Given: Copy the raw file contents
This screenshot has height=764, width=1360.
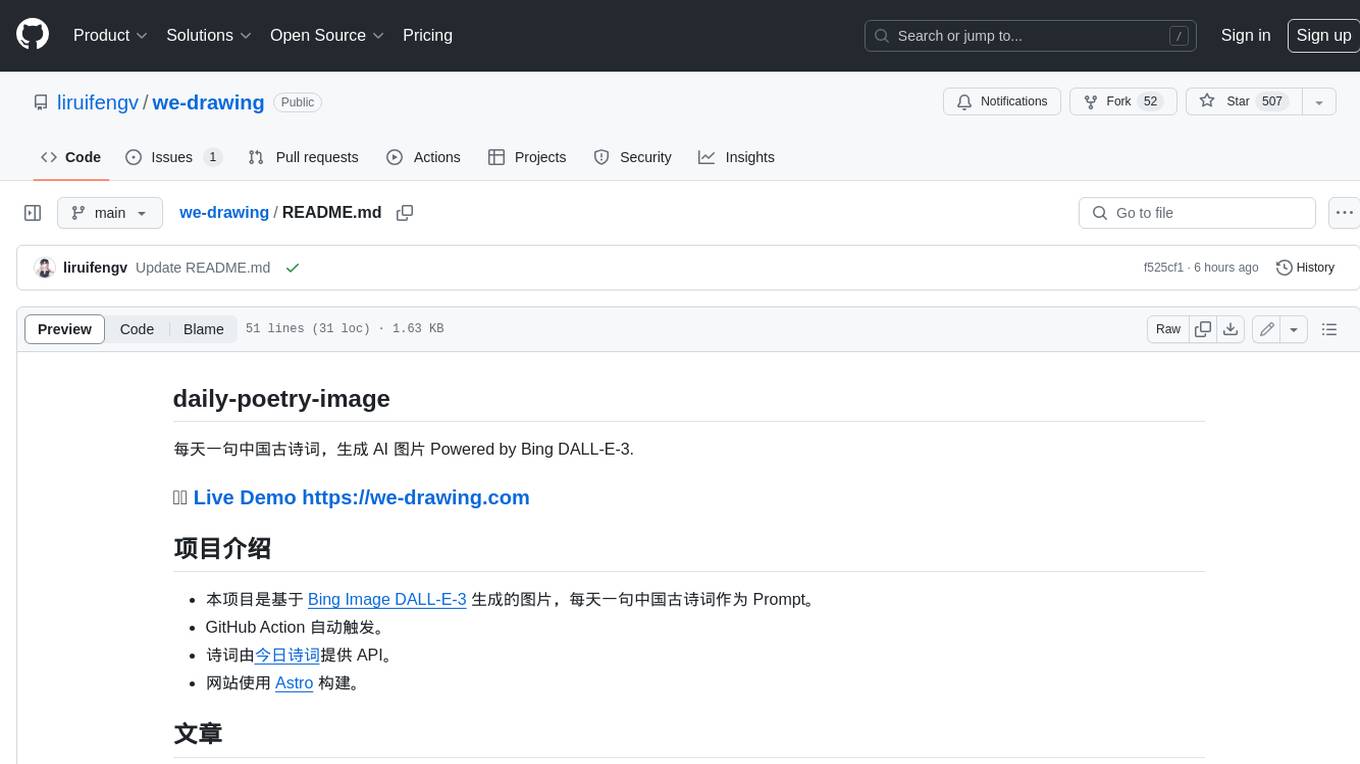Looking at the screenshot, I should pos(1204,329).
